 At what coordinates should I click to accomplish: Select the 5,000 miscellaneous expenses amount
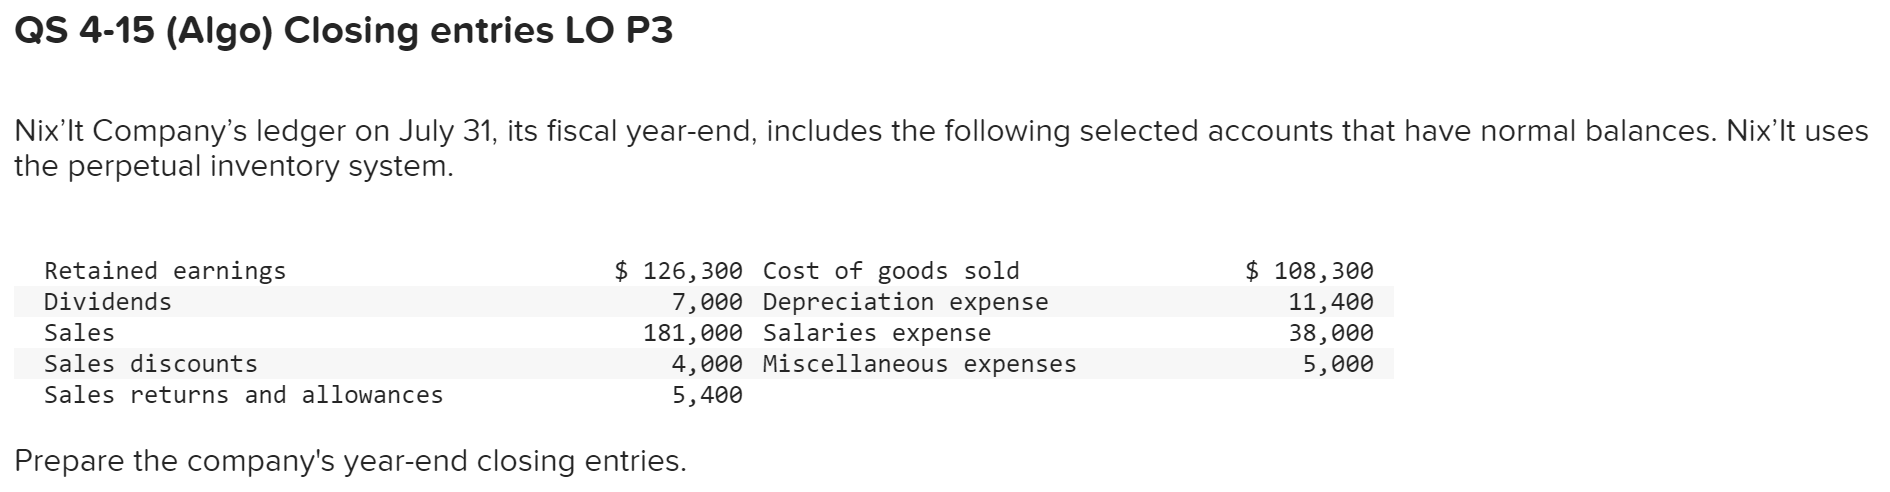coord(1338,364)
